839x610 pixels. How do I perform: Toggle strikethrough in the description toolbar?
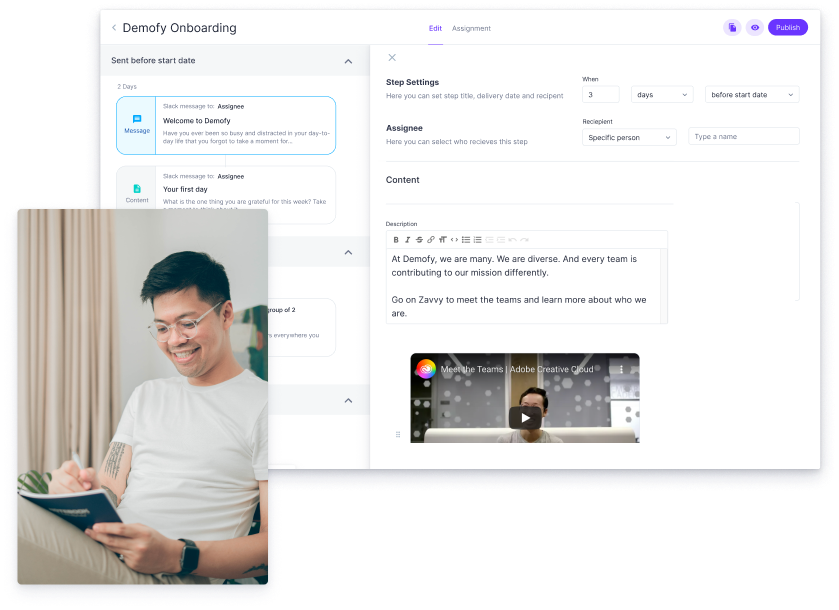click(419, 240)
